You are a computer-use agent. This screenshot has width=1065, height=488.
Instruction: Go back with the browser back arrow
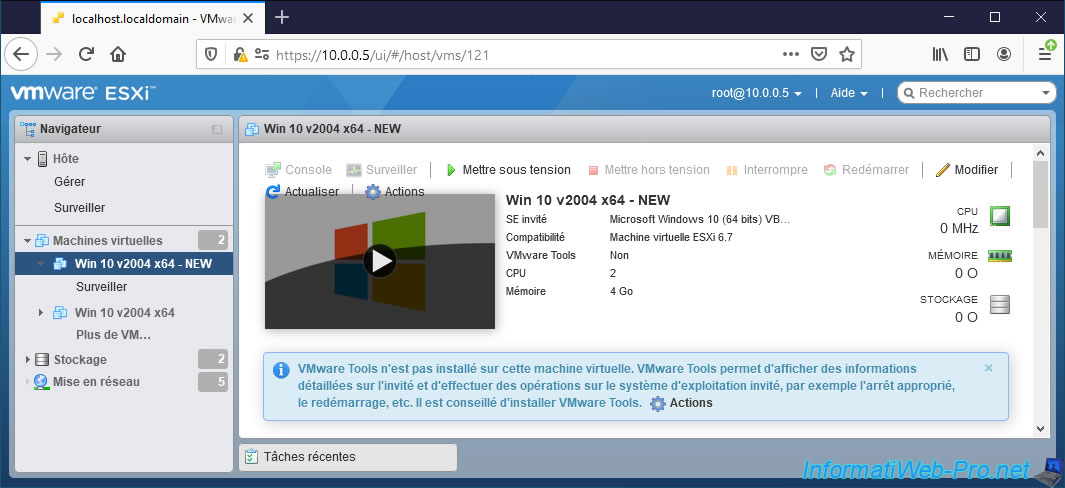tap(21, 54)
